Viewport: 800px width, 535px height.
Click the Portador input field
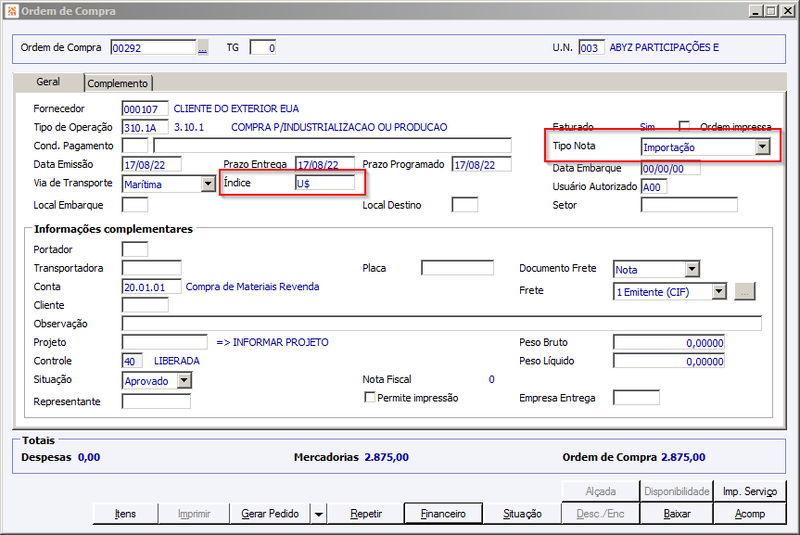135,249
